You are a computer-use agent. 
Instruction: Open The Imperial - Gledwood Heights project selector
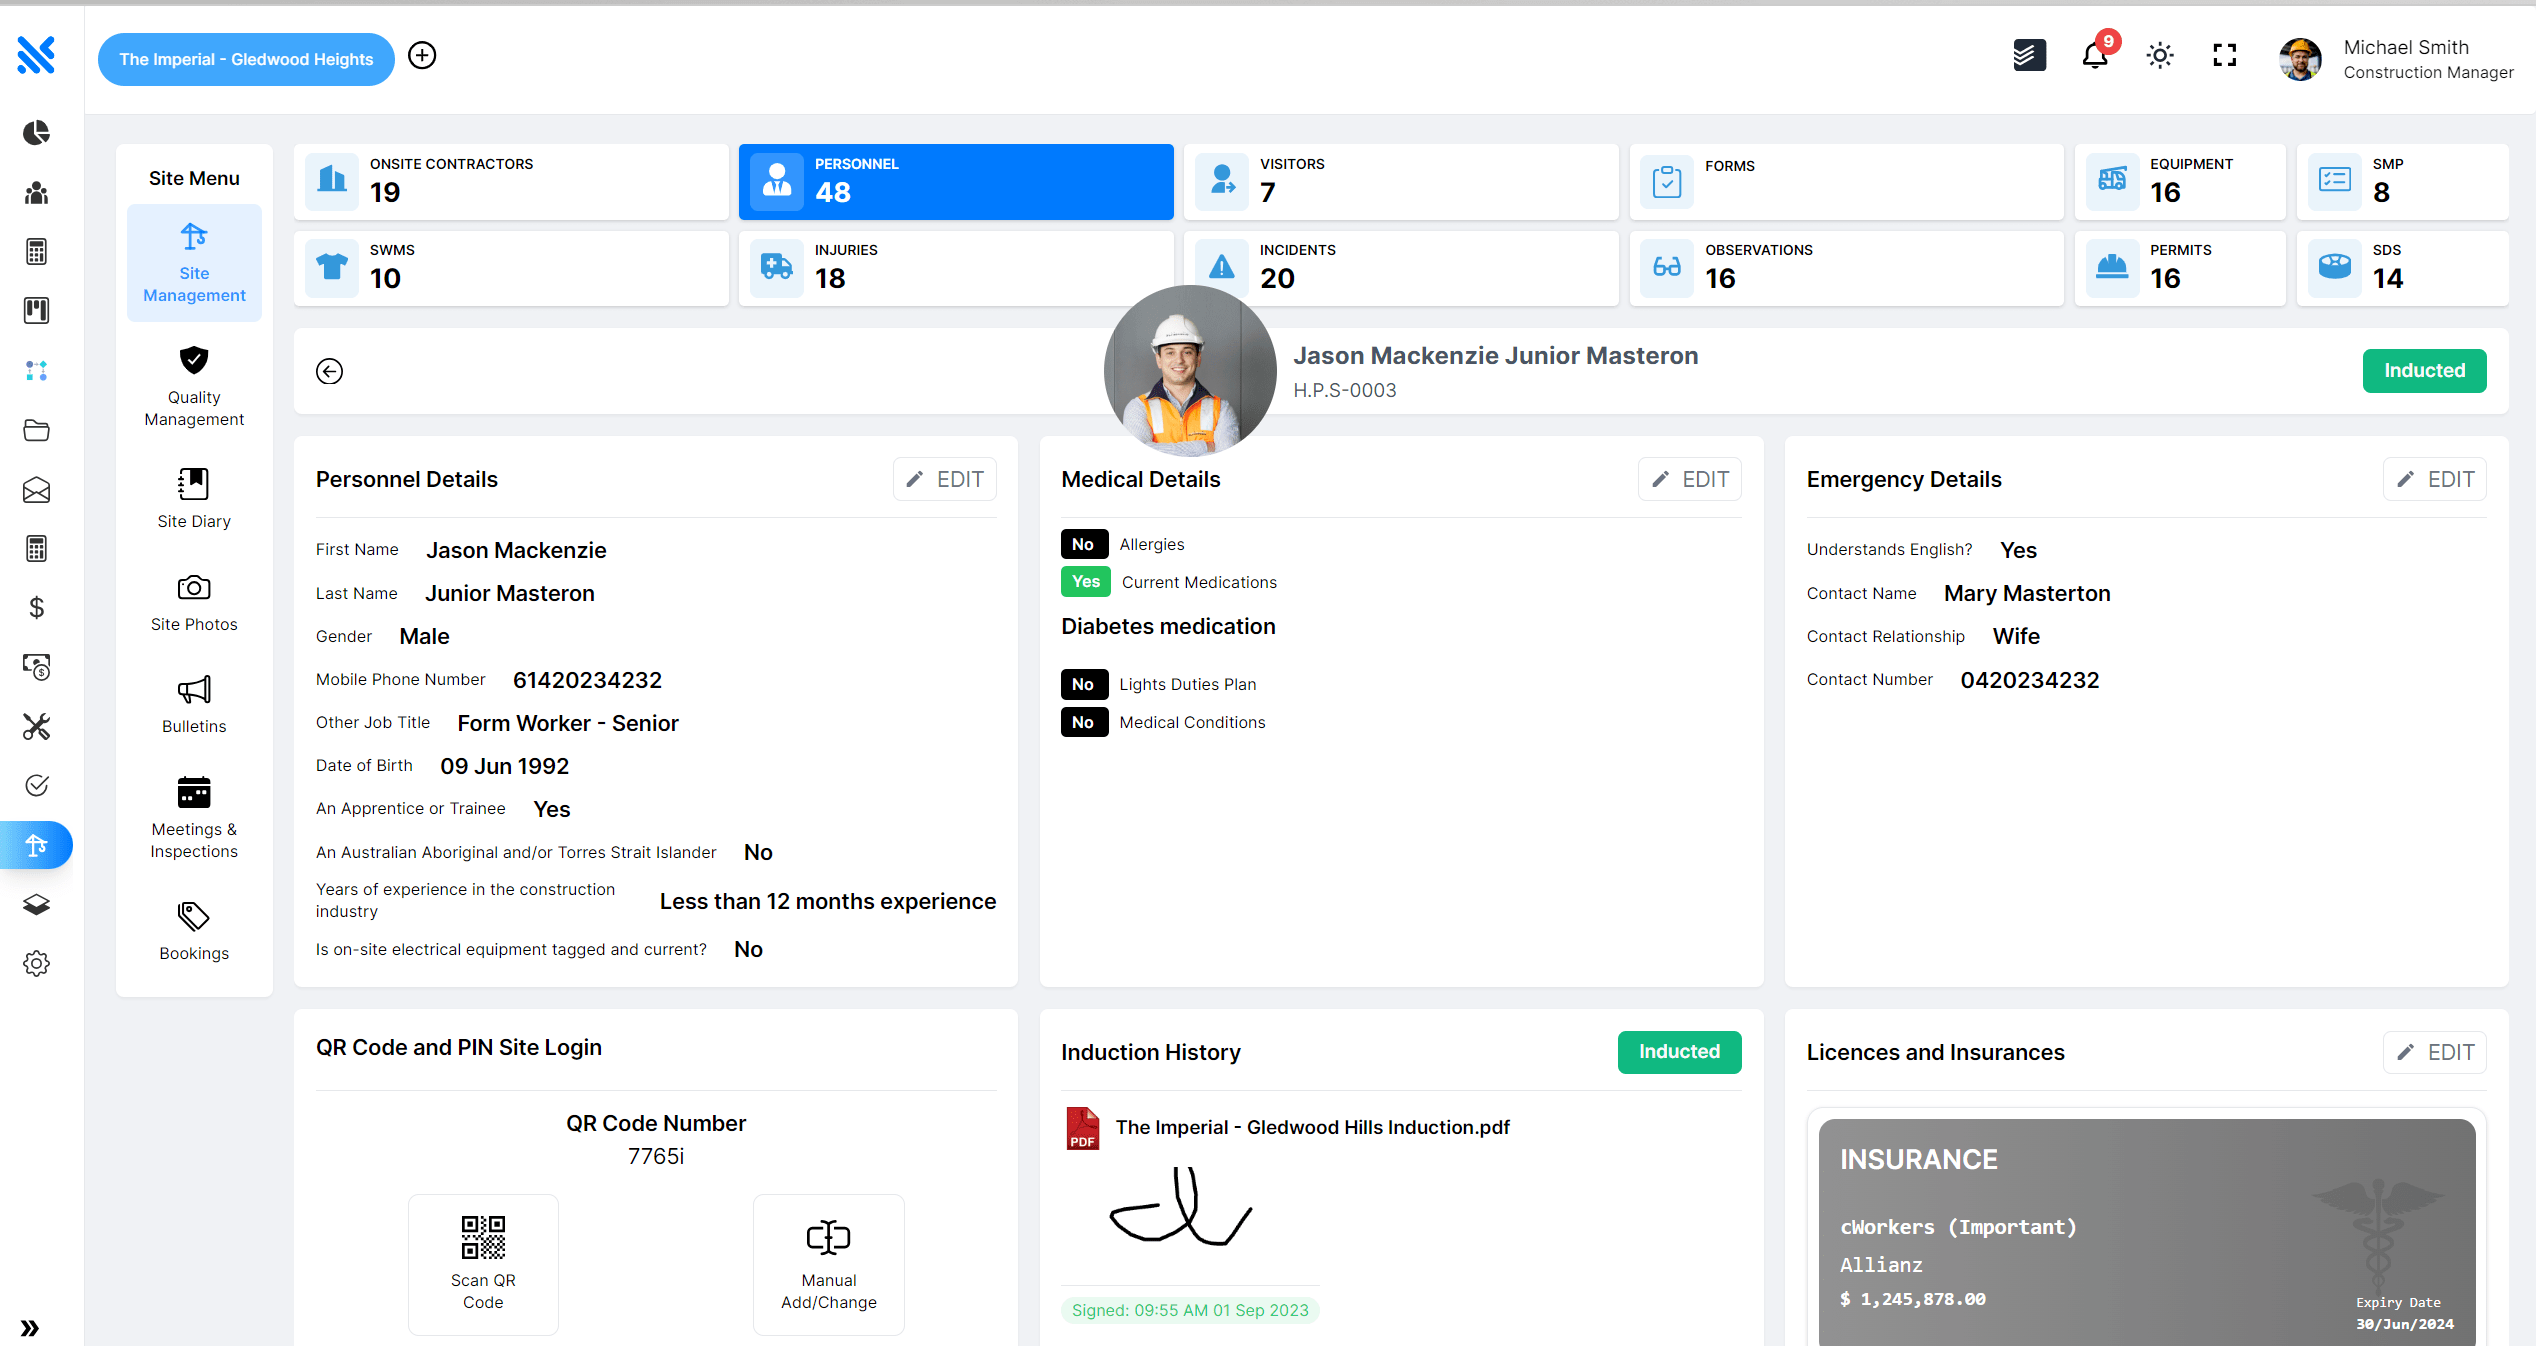click(245, 59)
